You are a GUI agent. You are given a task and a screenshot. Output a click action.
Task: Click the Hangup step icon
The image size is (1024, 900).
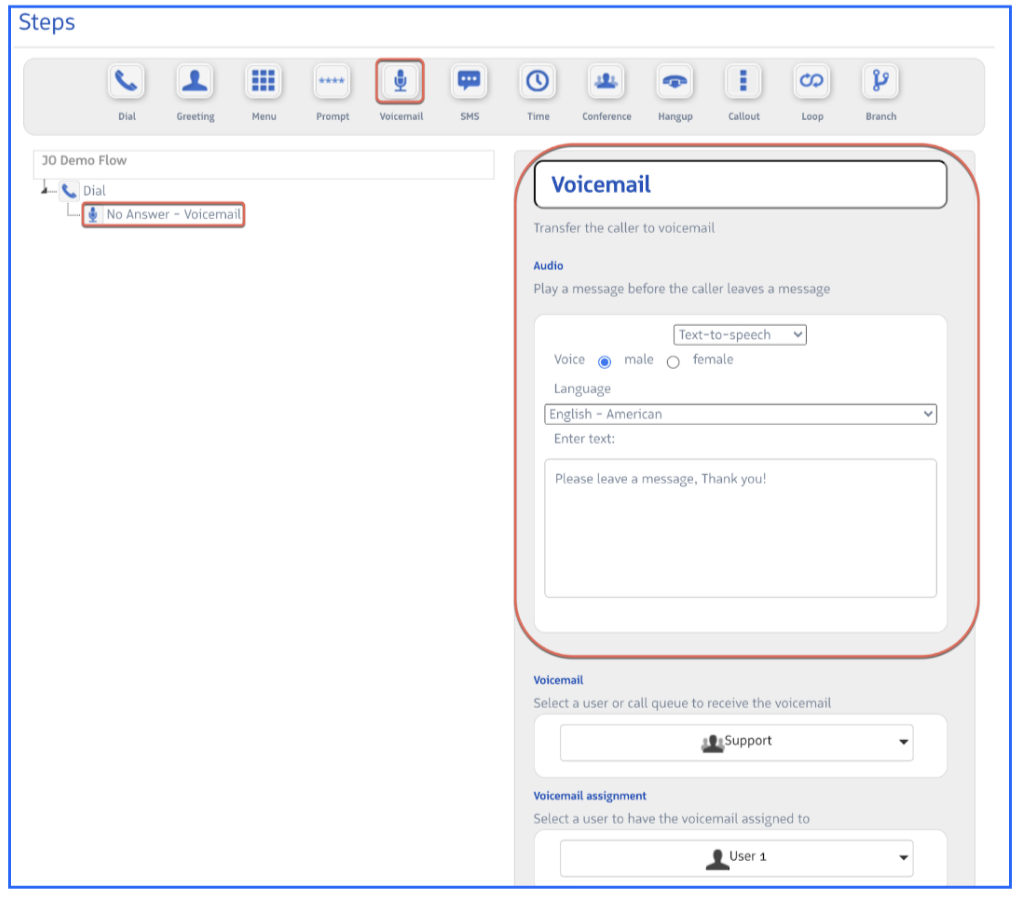[675, 82]
